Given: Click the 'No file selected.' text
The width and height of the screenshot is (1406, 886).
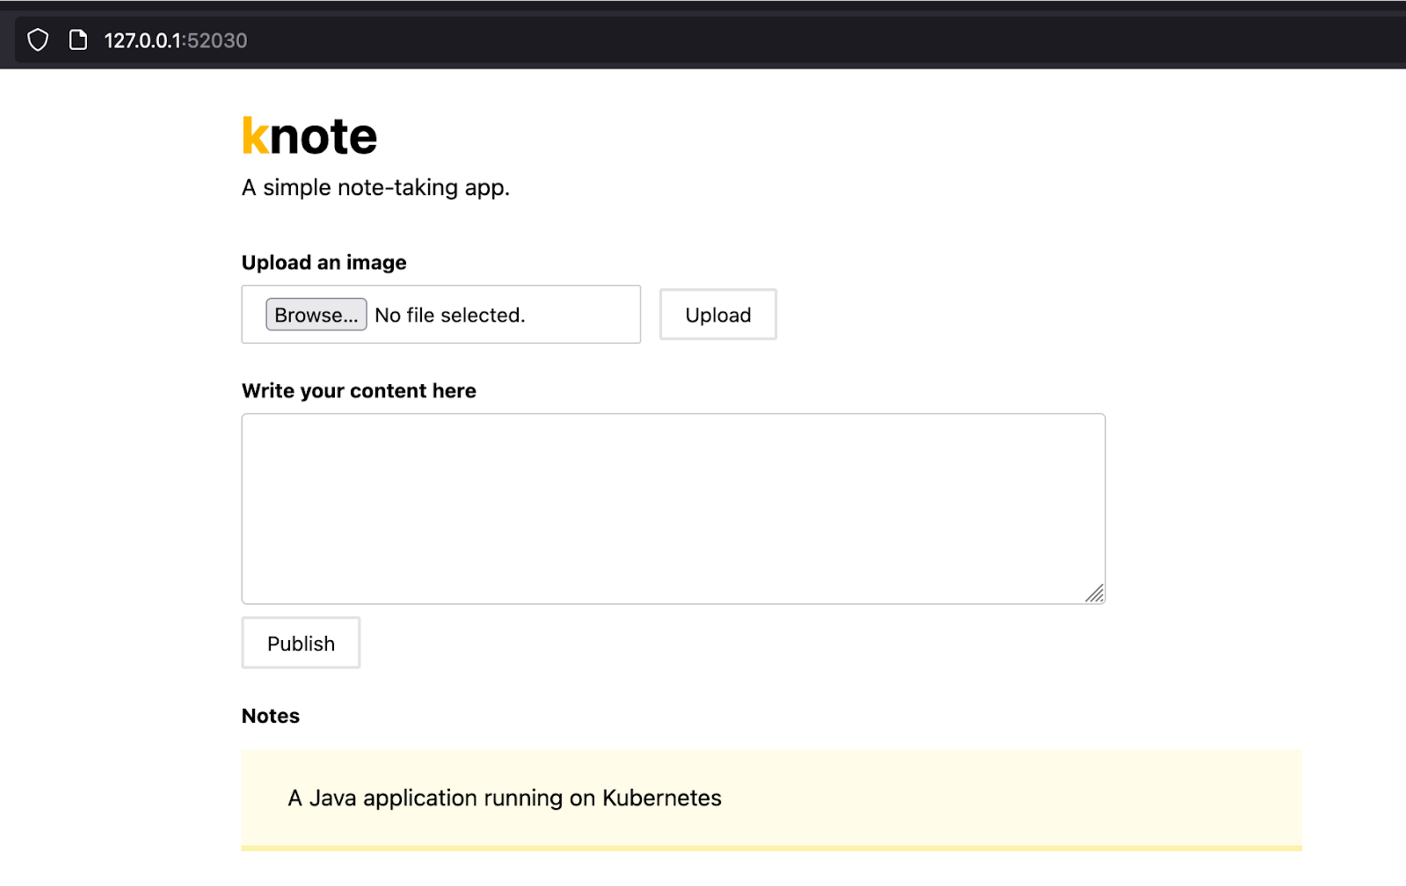Looking at the screenshot, I should [x=449, y=315].
